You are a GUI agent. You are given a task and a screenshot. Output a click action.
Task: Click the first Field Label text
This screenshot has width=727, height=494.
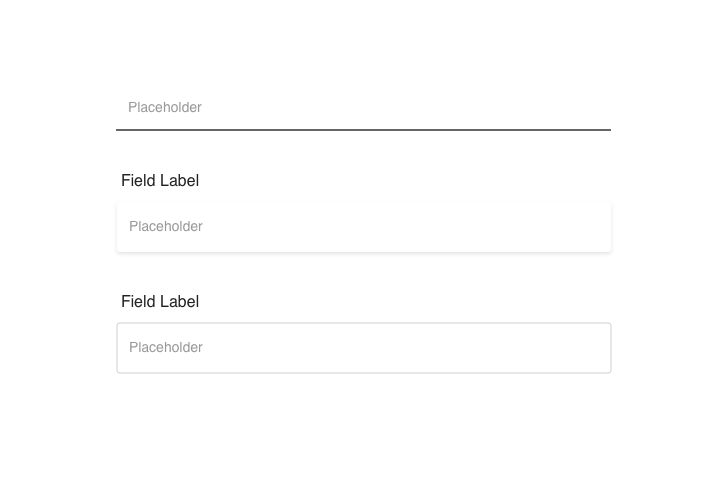(x=160, y=181)
